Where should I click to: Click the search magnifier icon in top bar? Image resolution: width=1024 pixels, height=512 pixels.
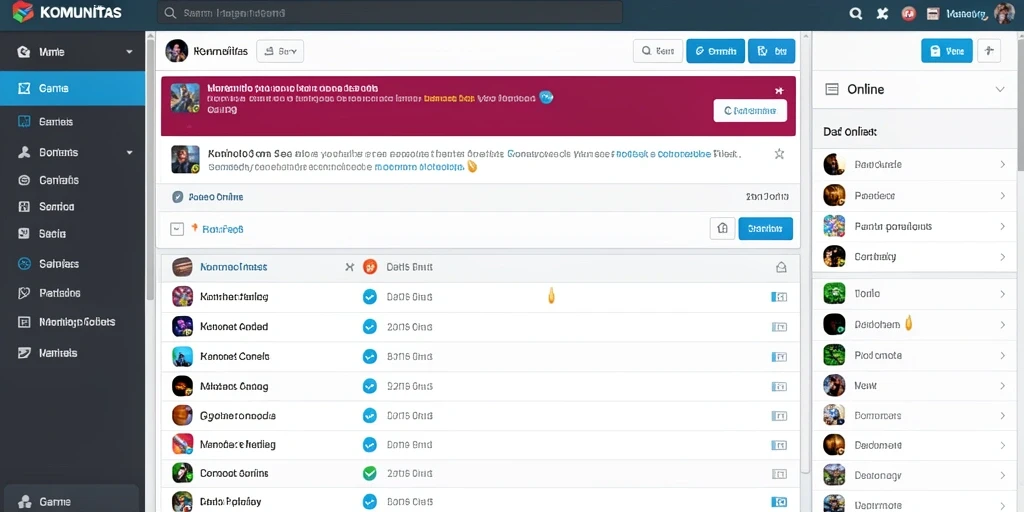pyautogui.click(x=856, y=14)
